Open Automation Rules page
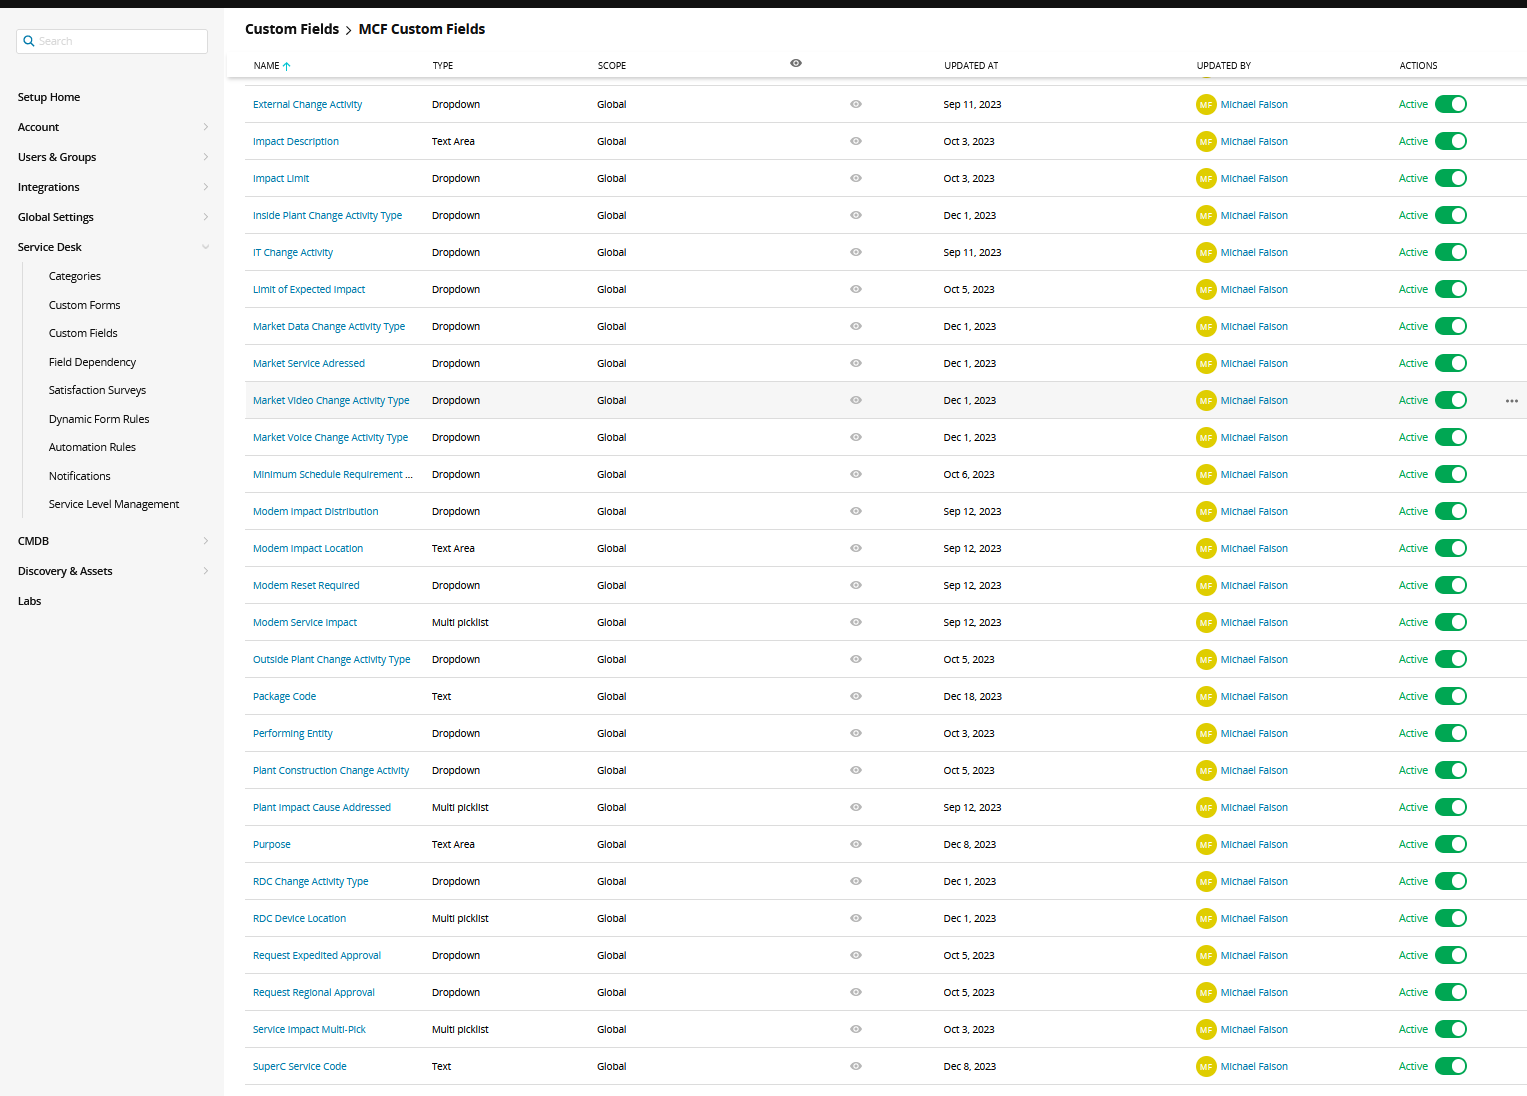 pos(93,447)
